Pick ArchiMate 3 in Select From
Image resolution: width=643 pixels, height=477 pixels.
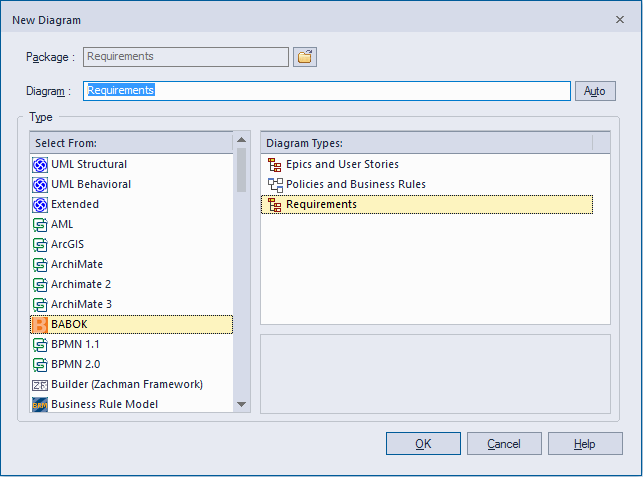[x=82, y=304]
